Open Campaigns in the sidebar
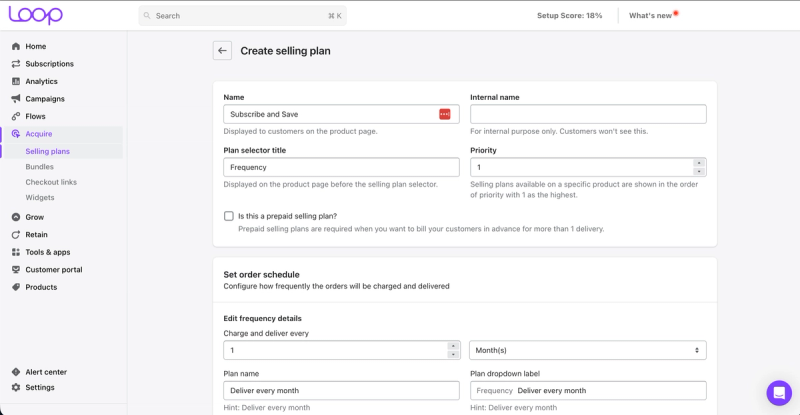The width and height of the screenshot is (800, 415). (x=45, y=99)
